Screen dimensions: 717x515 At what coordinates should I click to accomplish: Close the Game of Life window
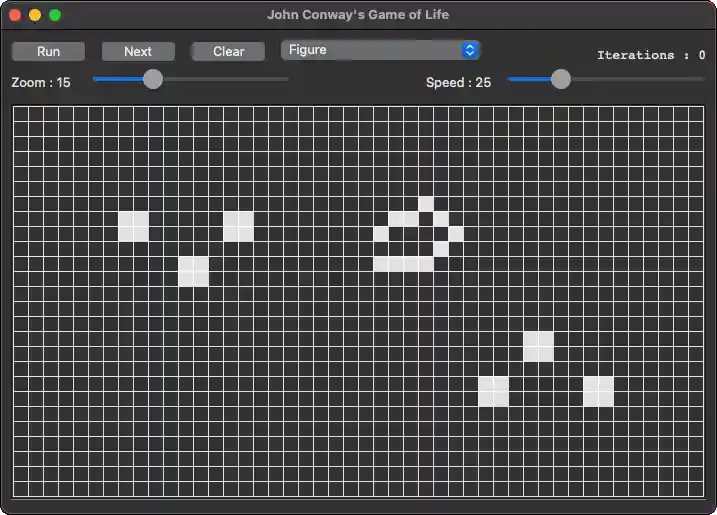[x=15, y=15]
